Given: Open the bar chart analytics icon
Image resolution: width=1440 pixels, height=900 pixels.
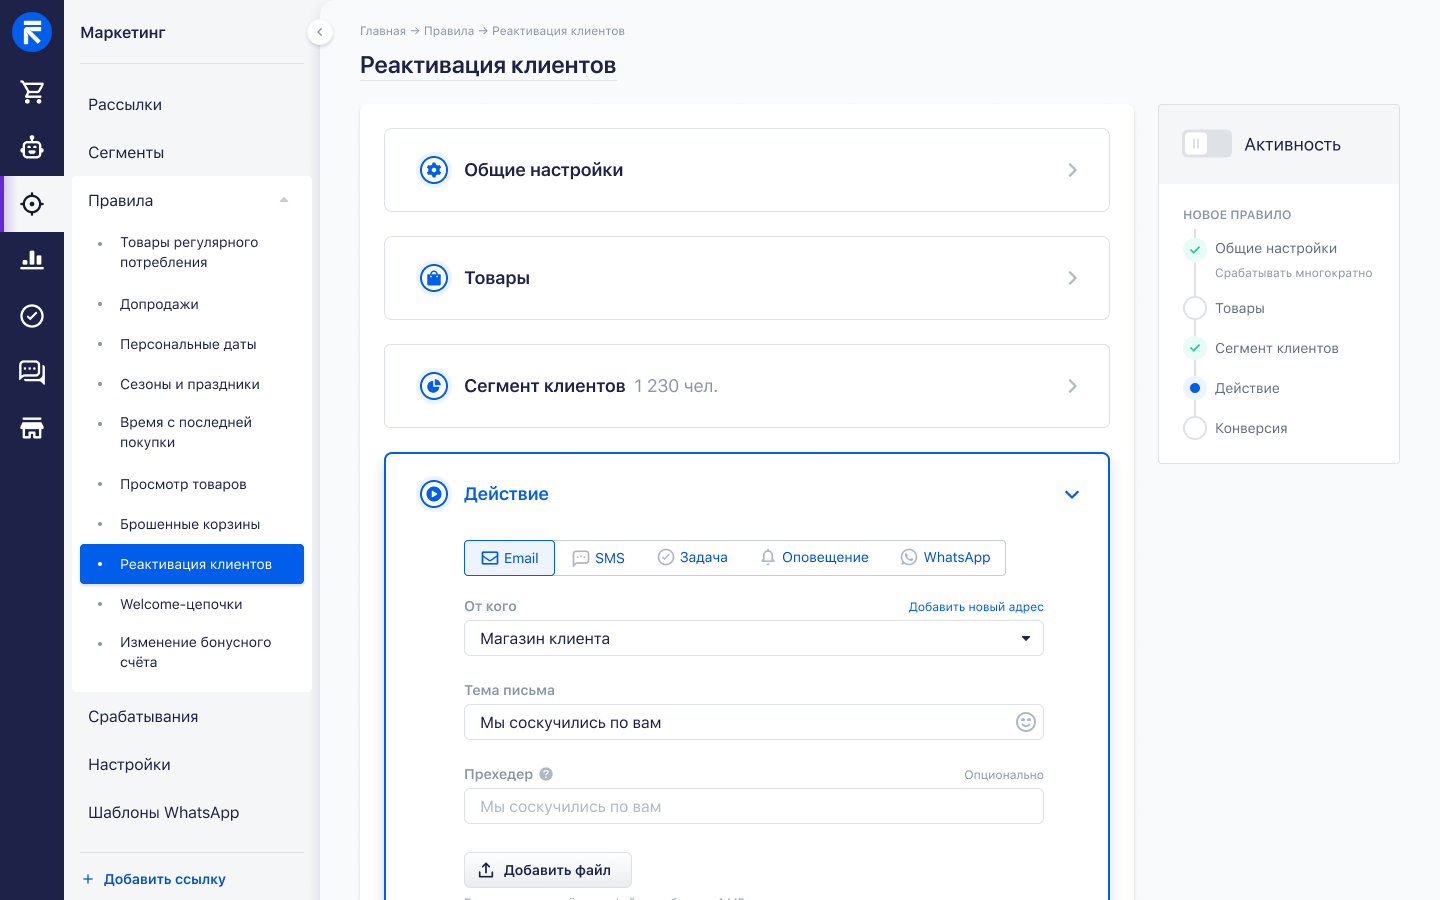Looking at the screenshot, I should coord(32,260).
